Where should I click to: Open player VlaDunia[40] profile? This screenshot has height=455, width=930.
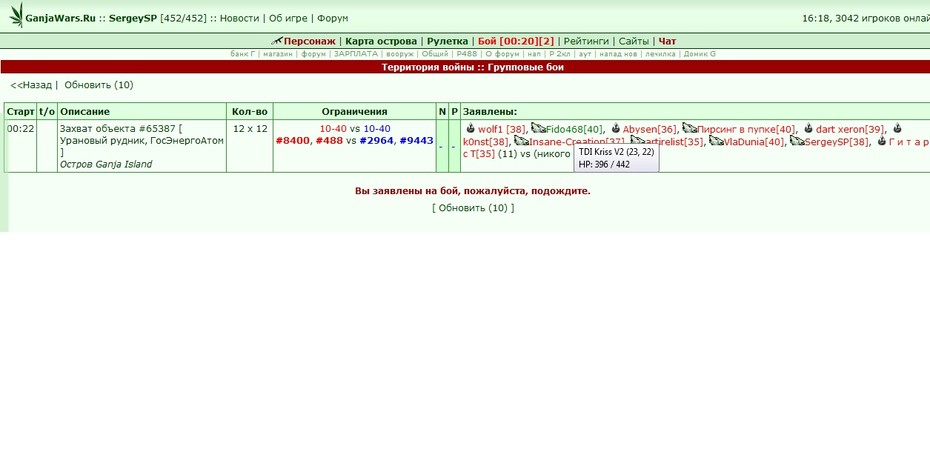pos(754,142)
